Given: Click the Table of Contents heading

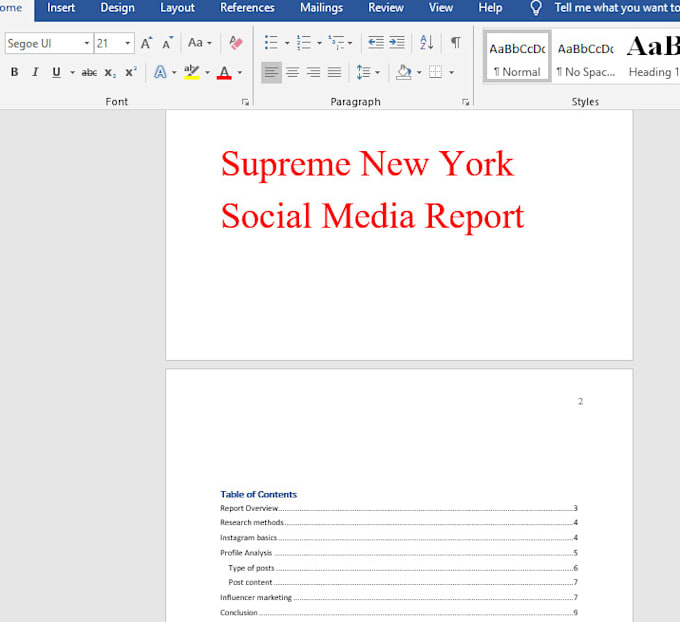Looking at the screenshot, I should coord(258,494).
